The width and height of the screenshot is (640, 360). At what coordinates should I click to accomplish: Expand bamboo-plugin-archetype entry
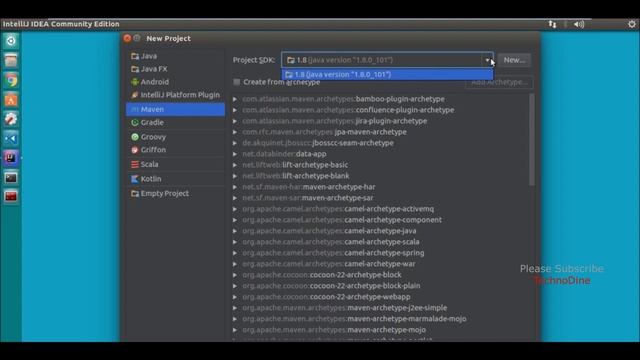click(x=235, y=99)
